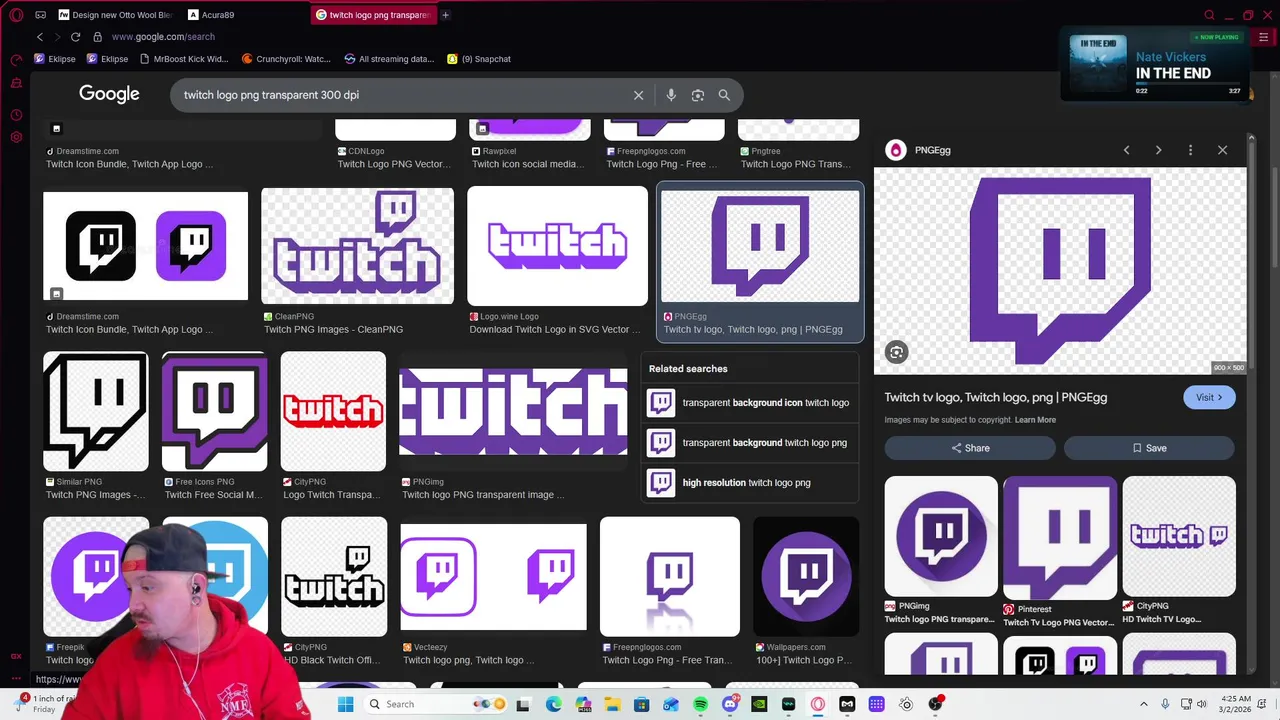Expand the system tray hidden icons chevron
The width and height of the screenshot is (1280, 720).
(1144, 704)
